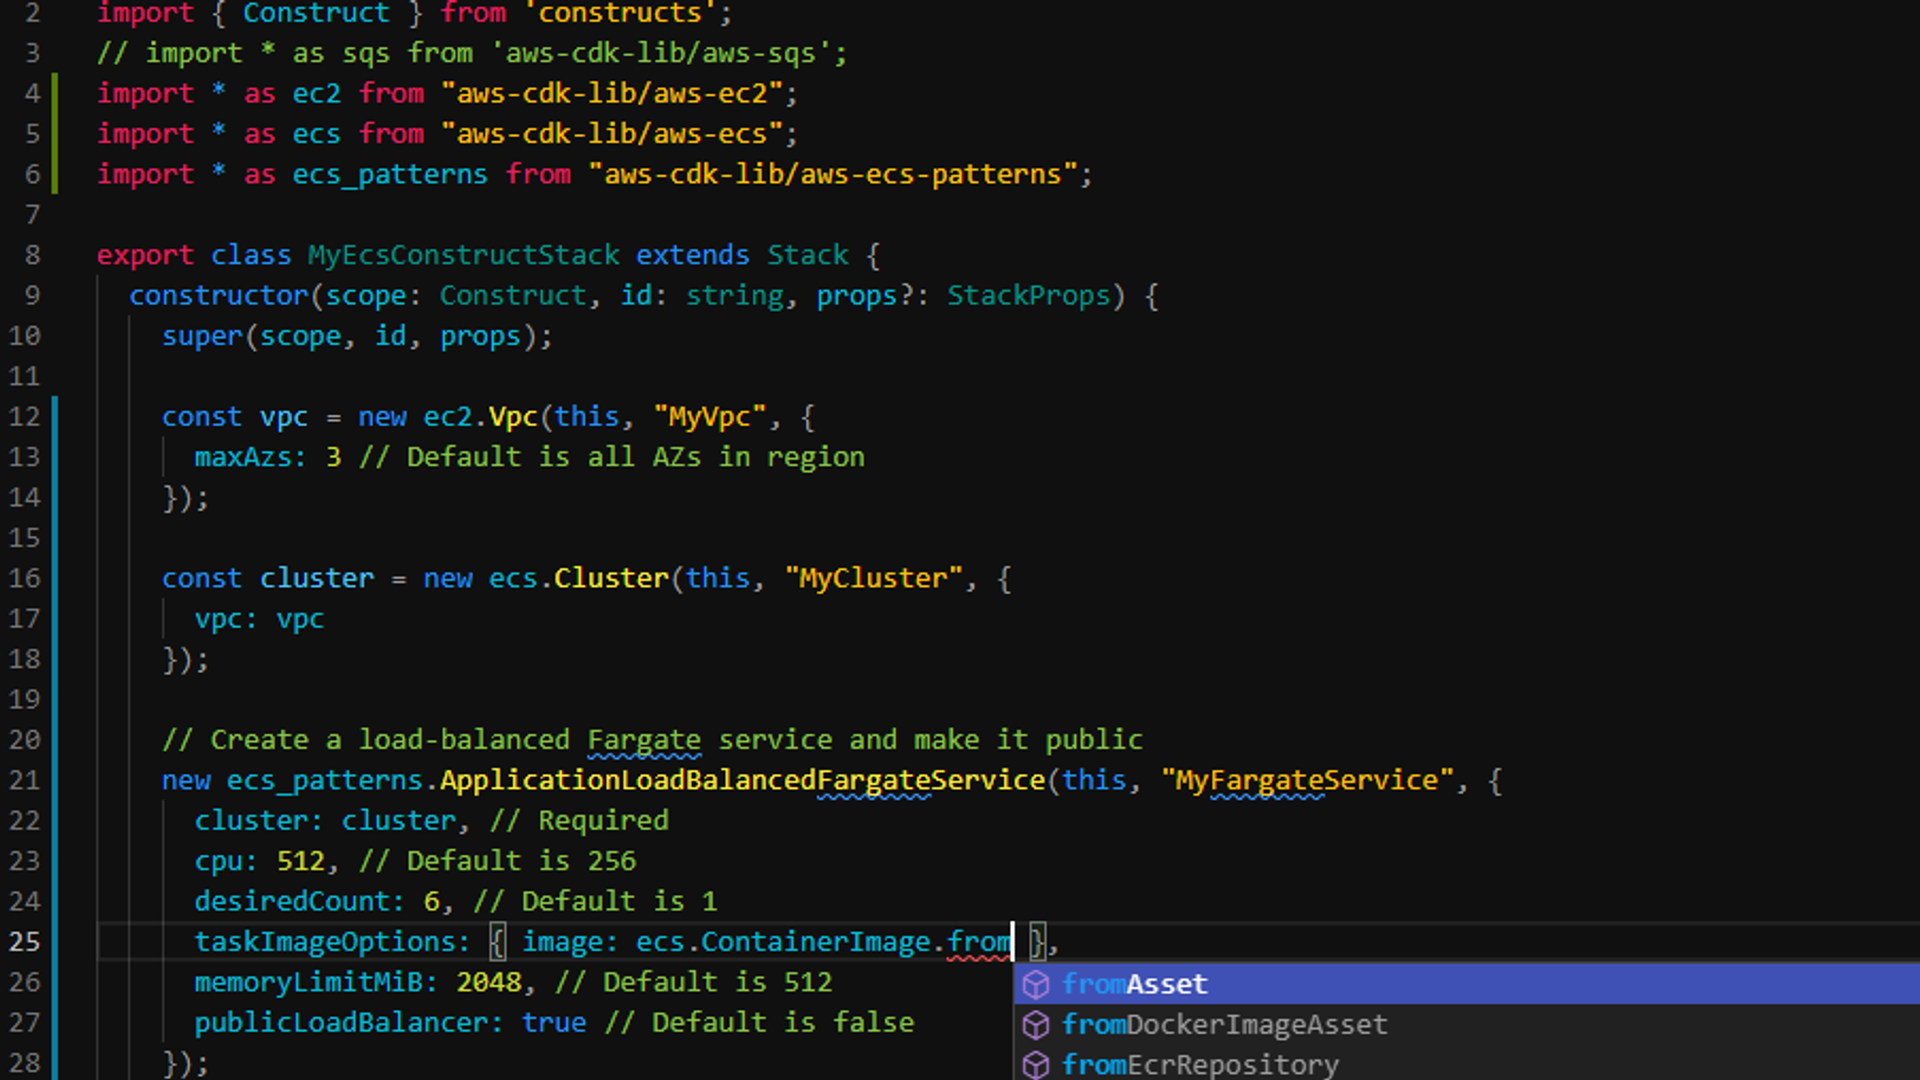Click line number 8 in the gutter

point(32,255)
